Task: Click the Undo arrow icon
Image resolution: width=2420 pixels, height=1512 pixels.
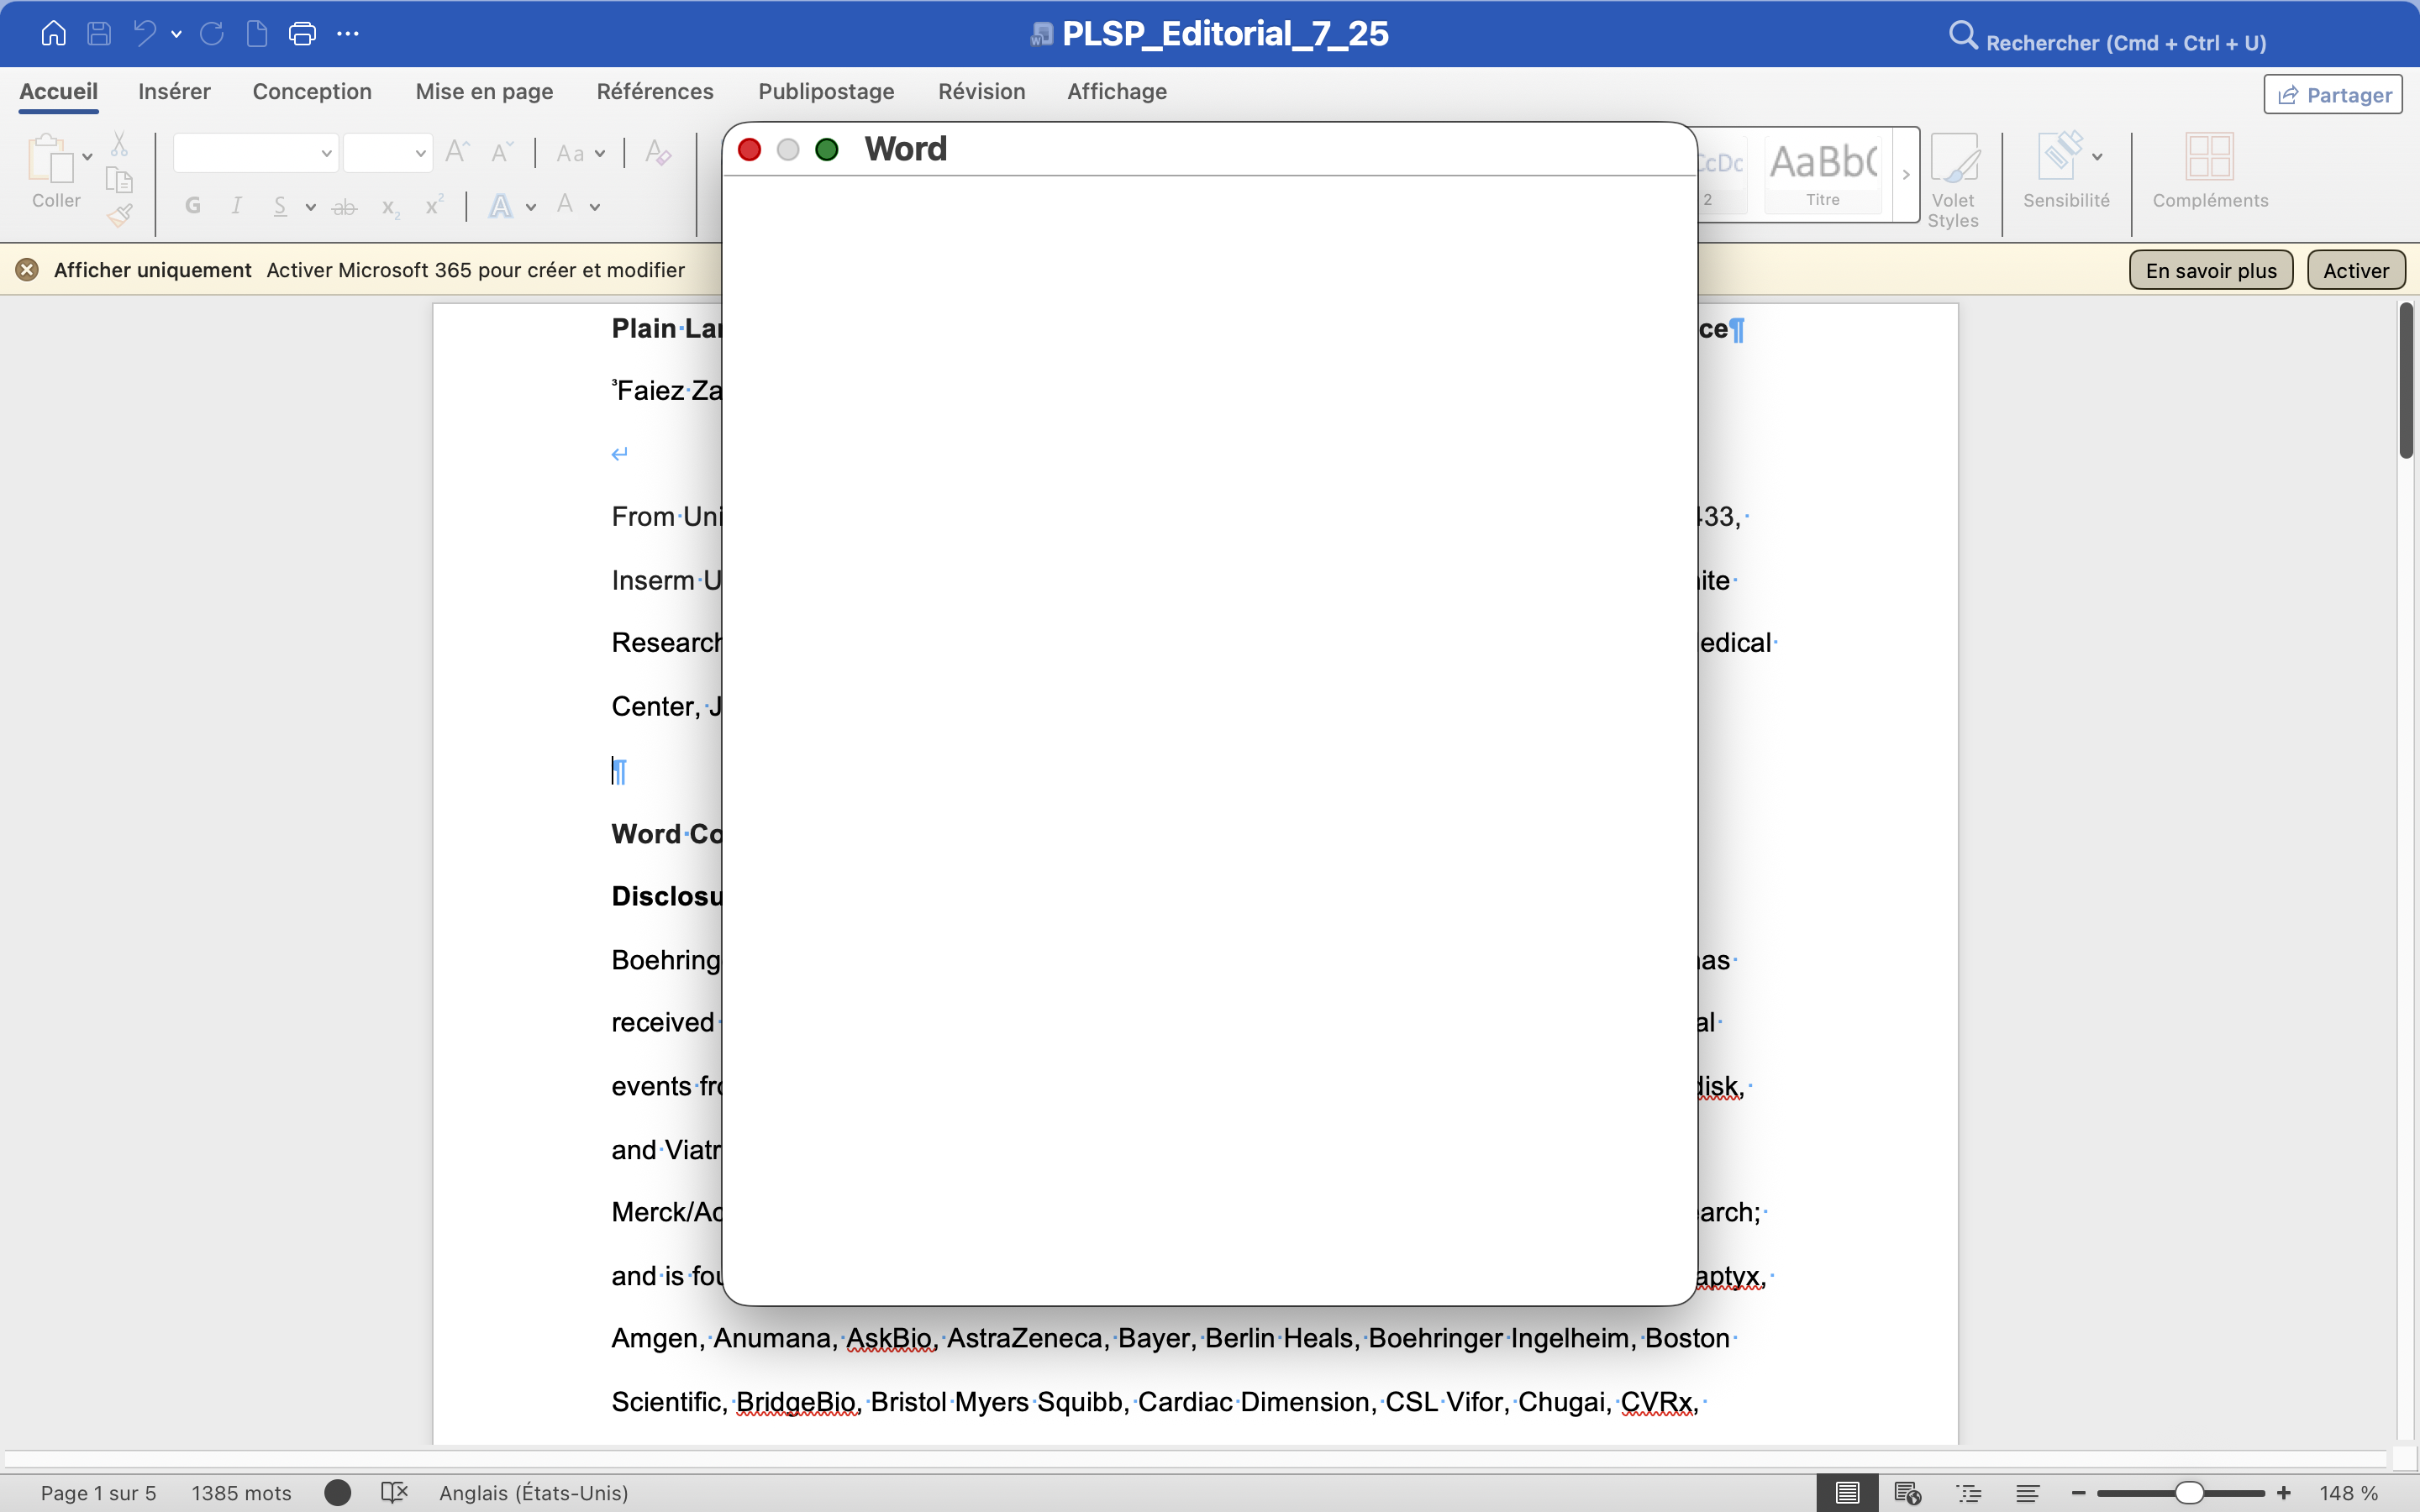Action: 145,33
